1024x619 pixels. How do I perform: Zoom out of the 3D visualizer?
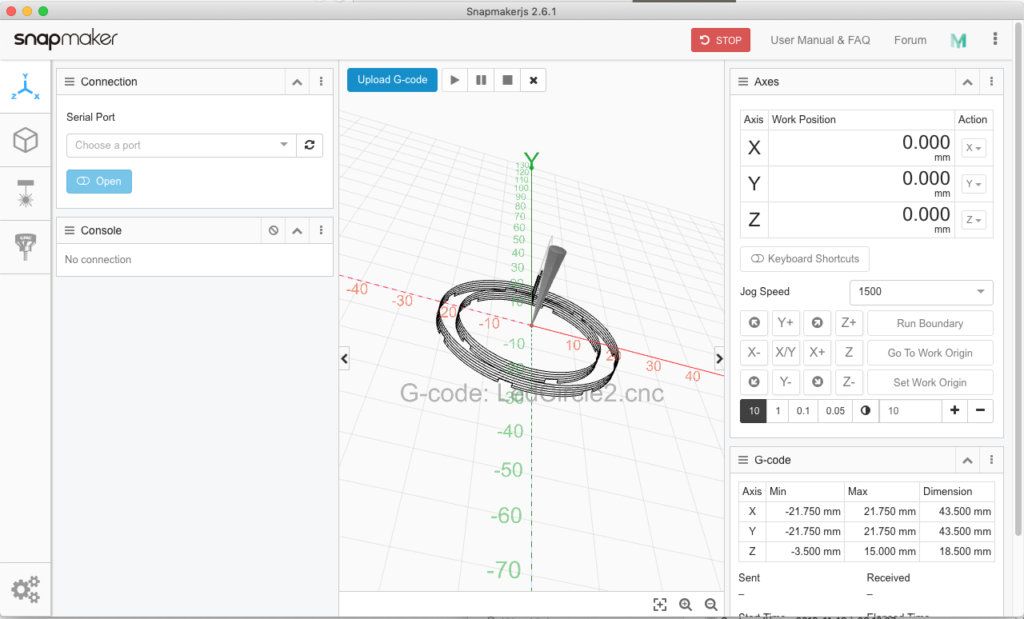pos(711,605)
